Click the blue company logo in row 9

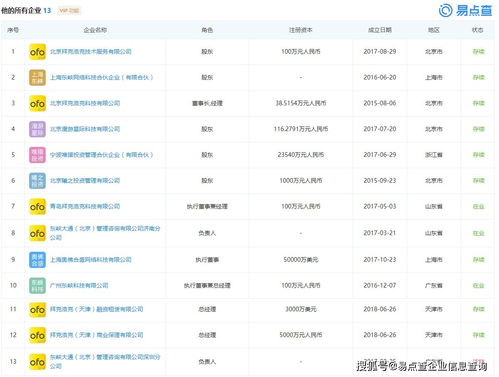click(37, 260)
